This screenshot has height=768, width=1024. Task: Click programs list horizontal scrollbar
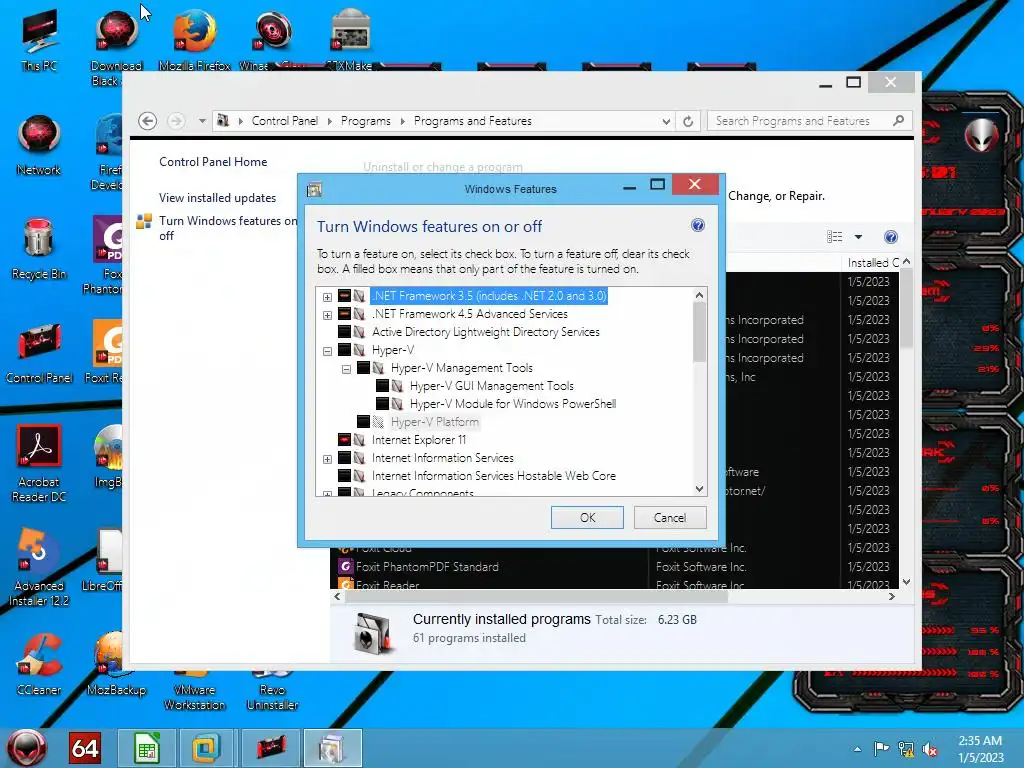coord(536,596)
